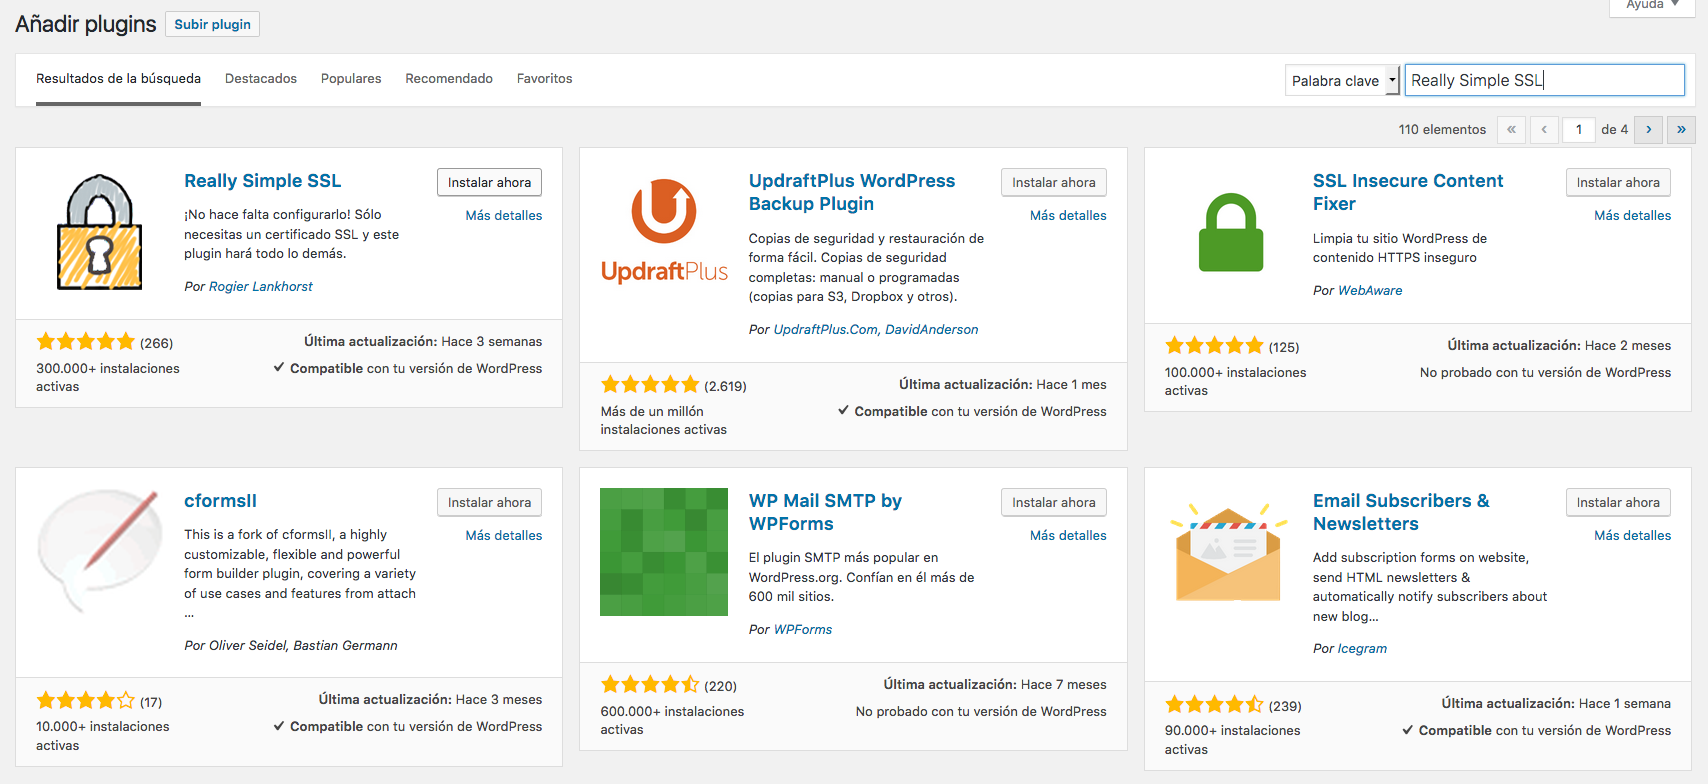The height and width of the screenshot is (784, 1708).
Task: Open the Destacados tab
Action: click(x=261, y=78)
